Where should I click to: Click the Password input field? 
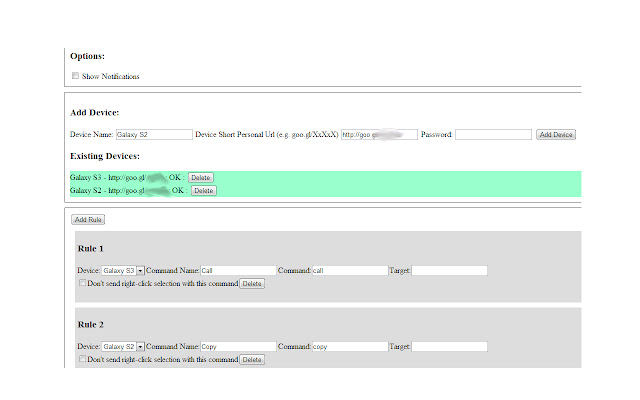coord(493,135)
